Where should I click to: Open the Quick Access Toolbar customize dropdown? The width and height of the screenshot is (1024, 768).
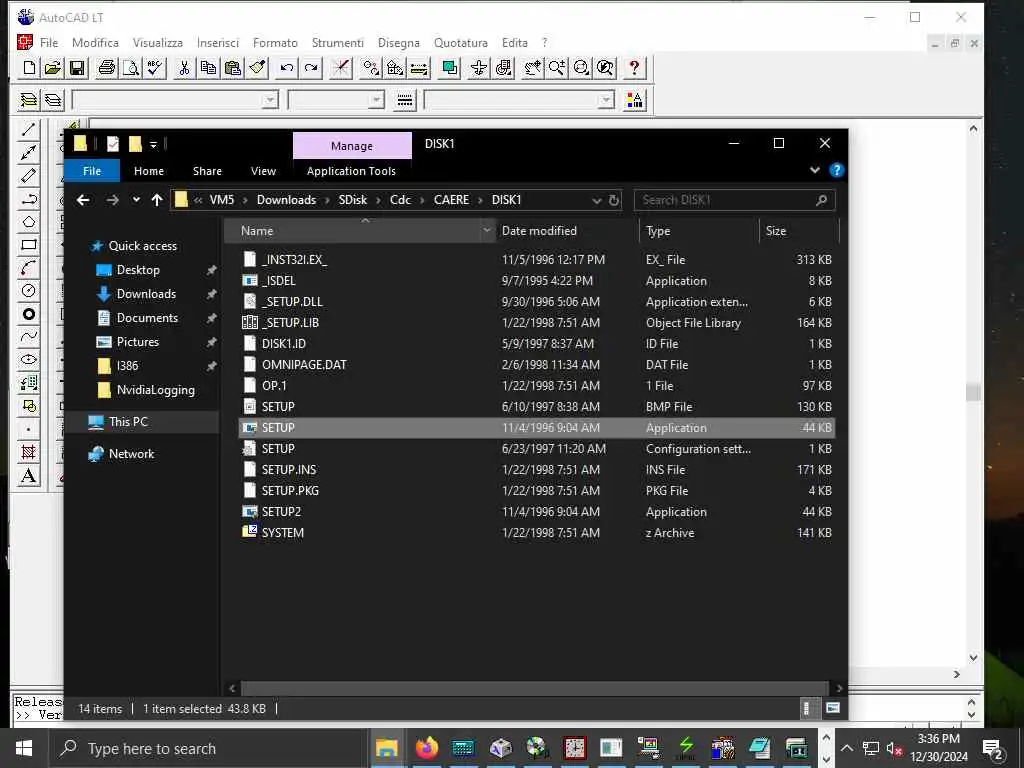click(153, 144)
